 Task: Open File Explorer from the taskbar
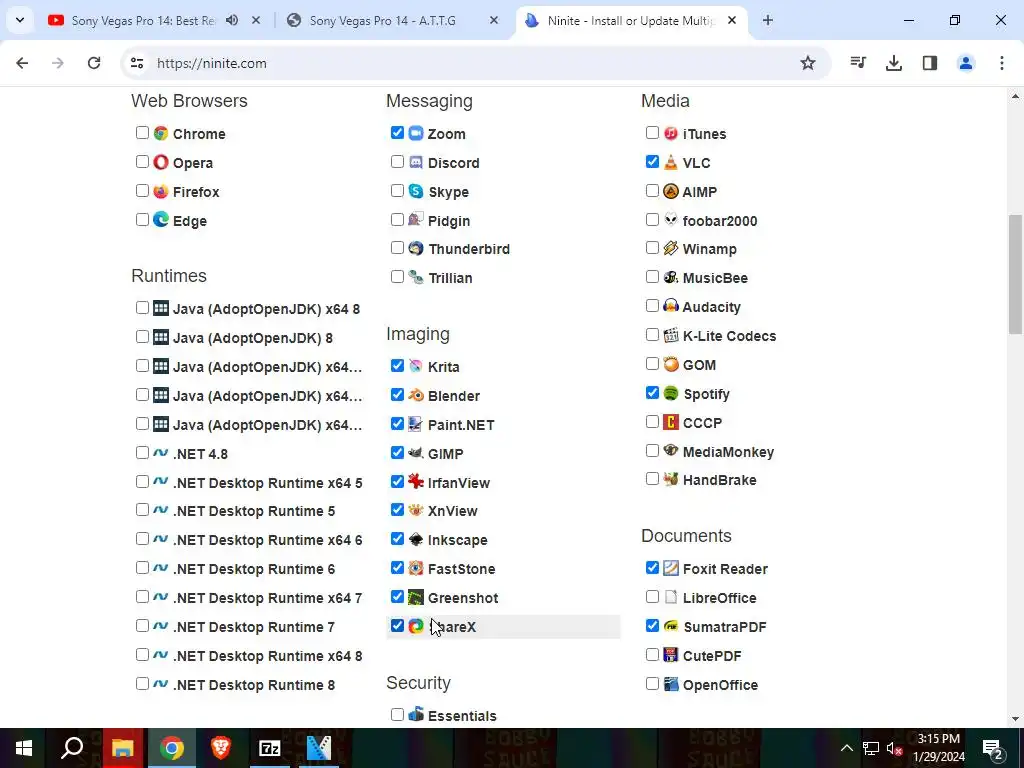tap(123, 748)
